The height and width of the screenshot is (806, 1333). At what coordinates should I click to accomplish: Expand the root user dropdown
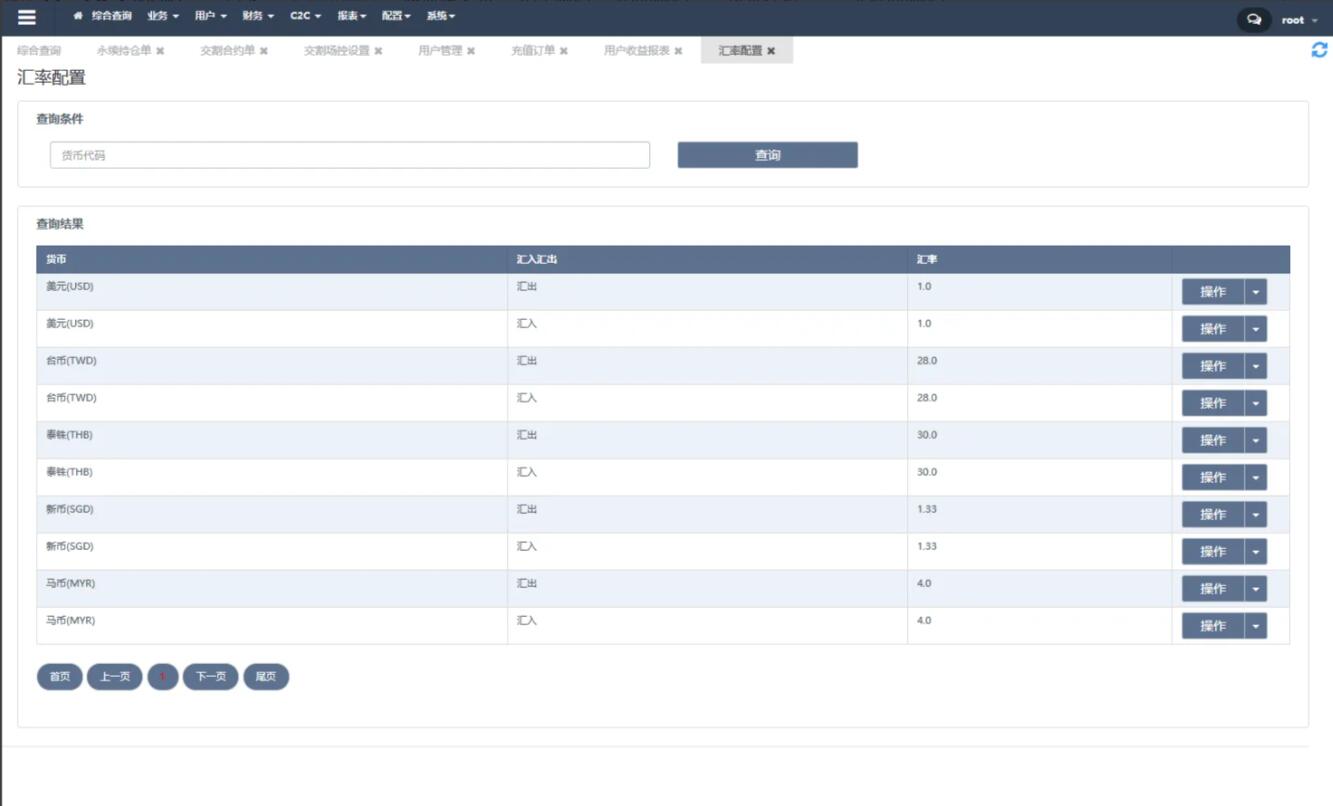click(x=1299, y=20)
